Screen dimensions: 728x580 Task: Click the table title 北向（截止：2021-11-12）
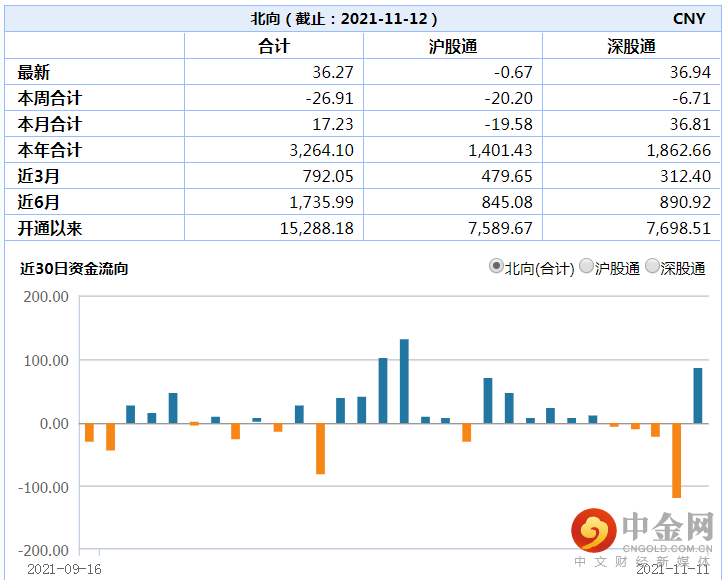(x=344, y=19)
